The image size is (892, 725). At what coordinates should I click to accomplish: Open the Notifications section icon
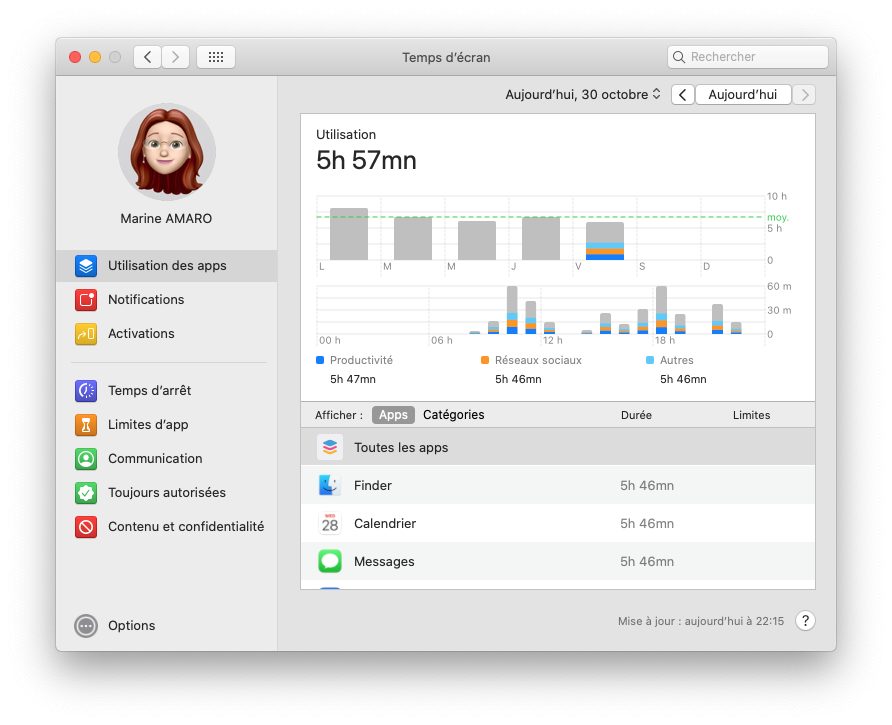coord(86,300)
